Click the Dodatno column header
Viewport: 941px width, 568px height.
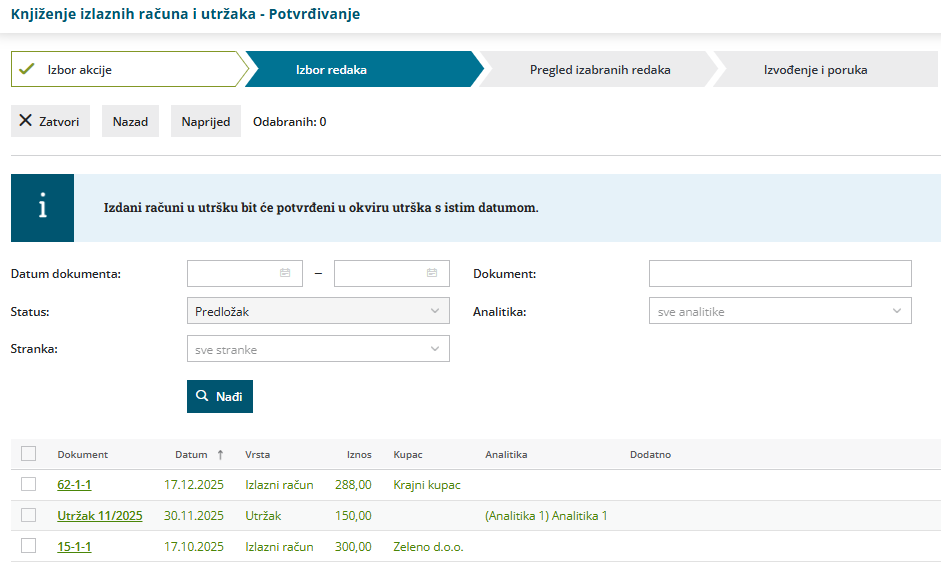point(651,455)
